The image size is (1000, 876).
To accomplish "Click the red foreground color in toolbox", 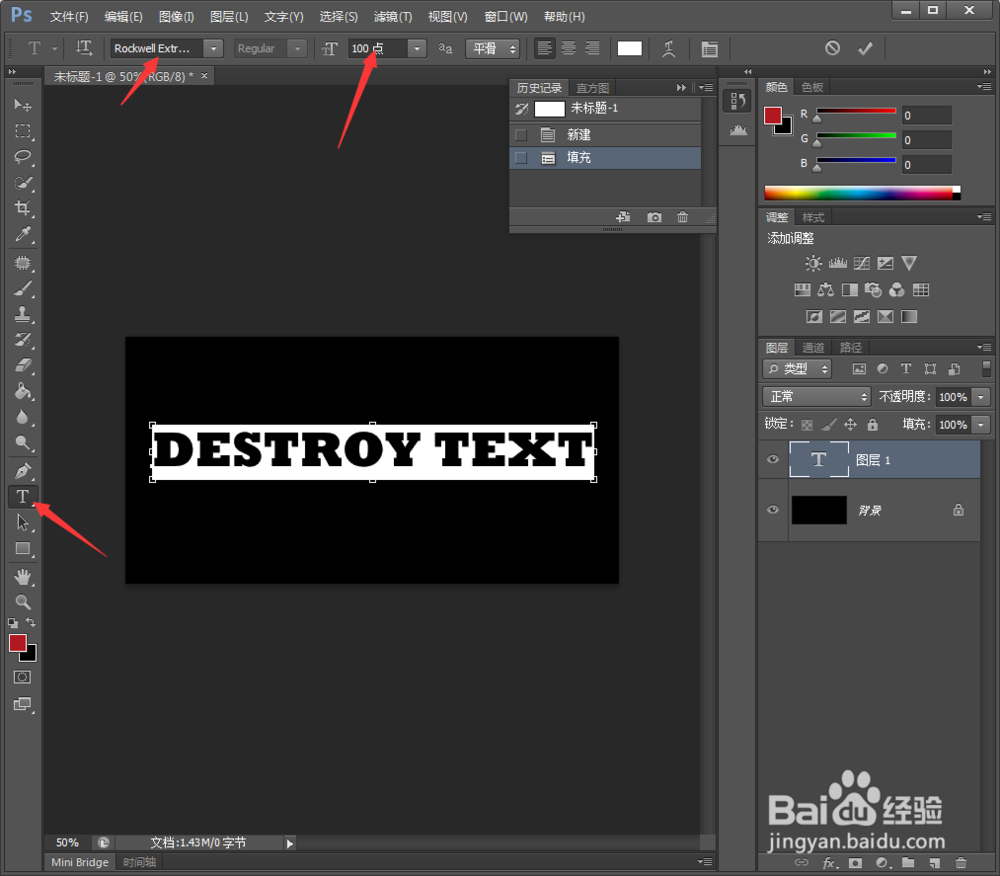I will [x=17, y=643].
